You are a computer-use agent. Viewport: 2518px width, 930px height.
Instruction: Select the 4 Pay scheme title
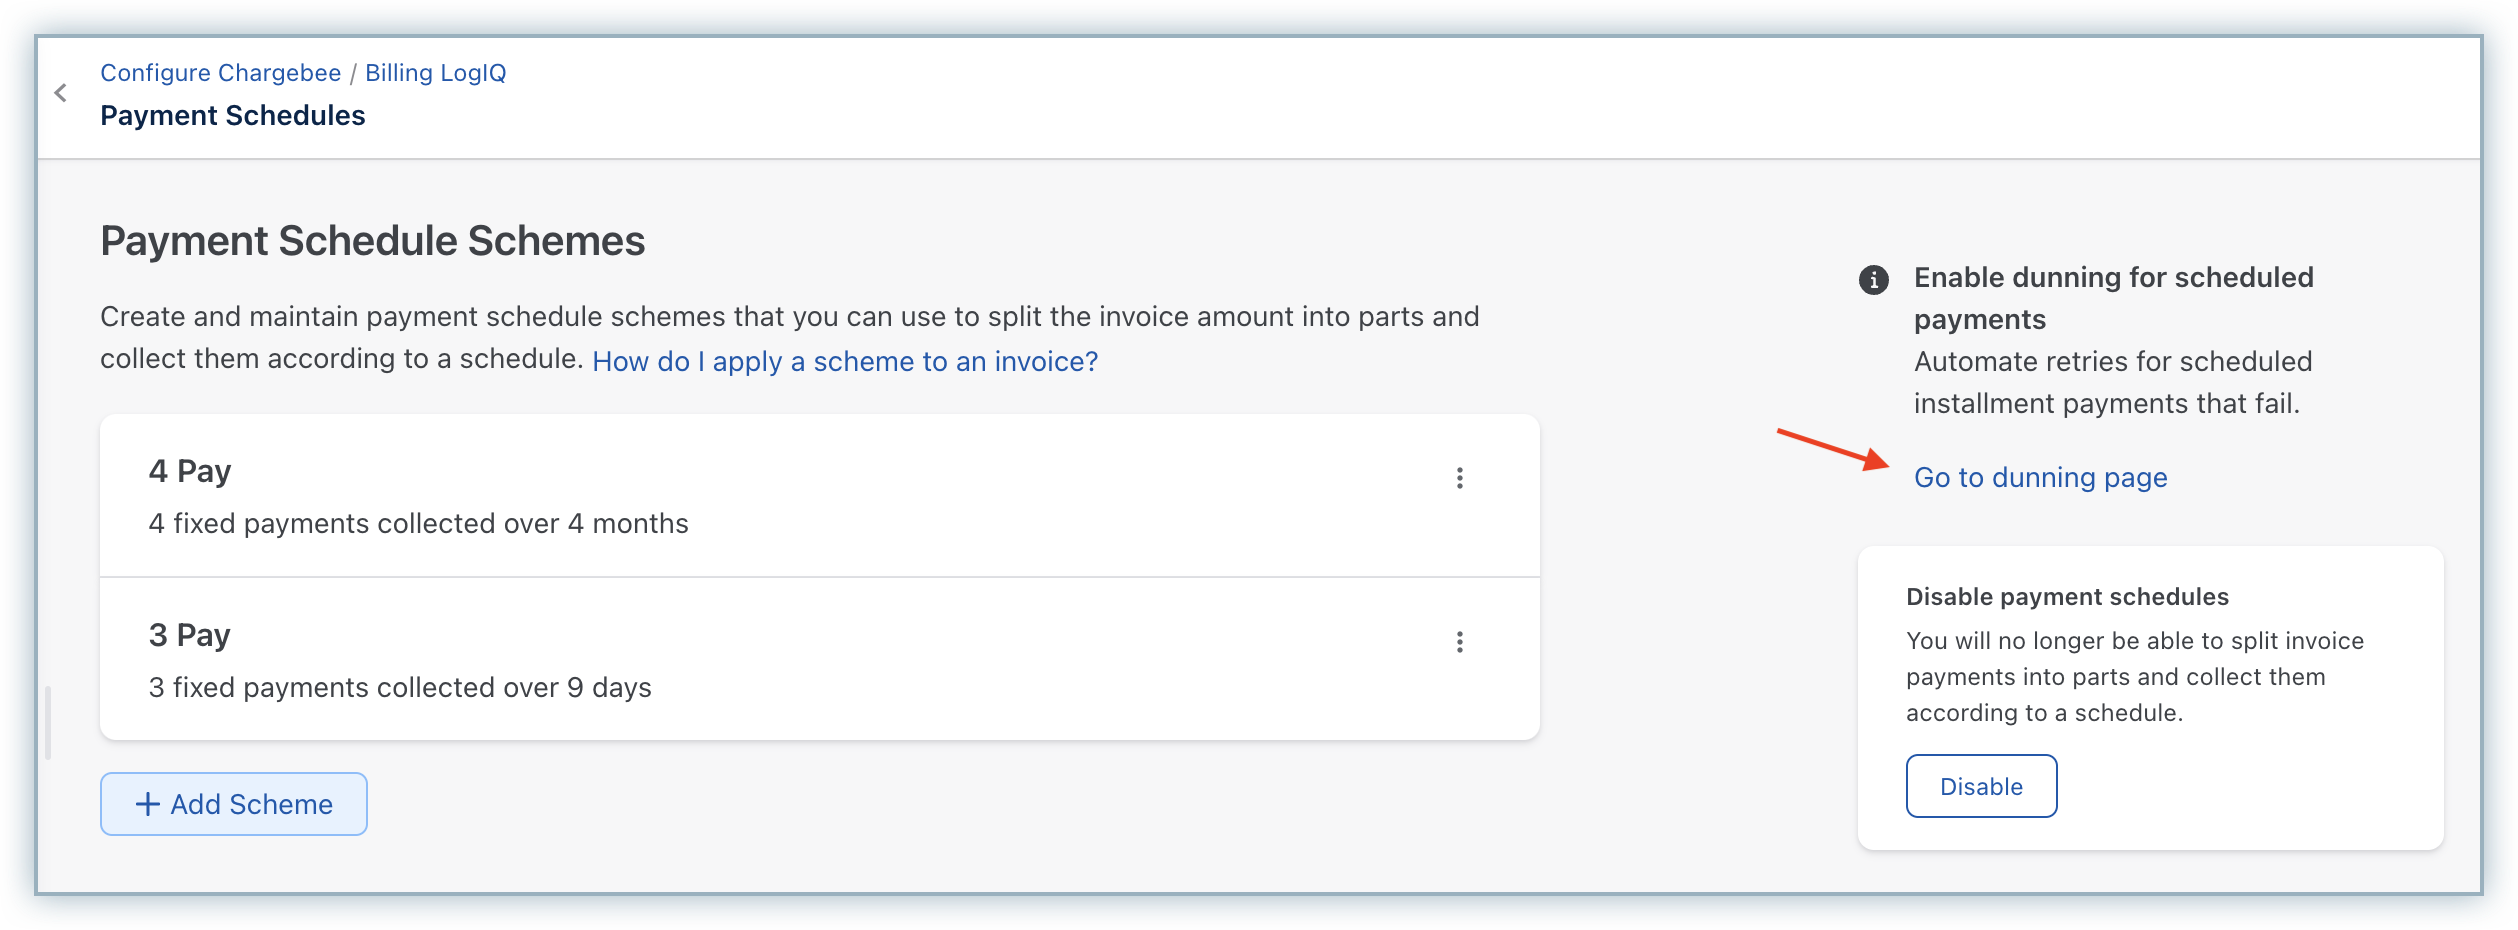click(x=190, y=471)
